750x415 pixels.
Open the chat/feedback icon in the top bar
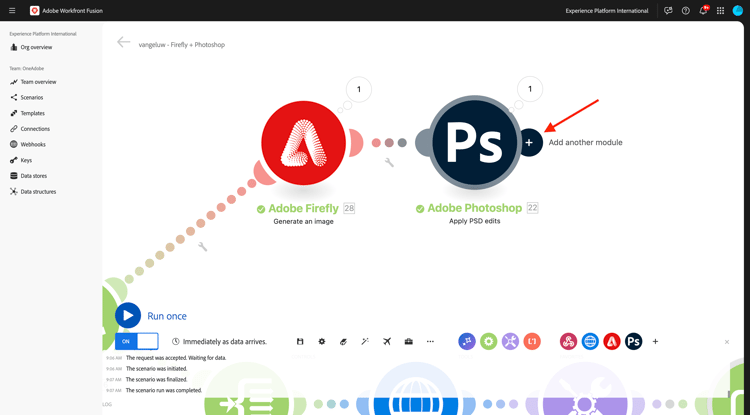tap(668, 11)
